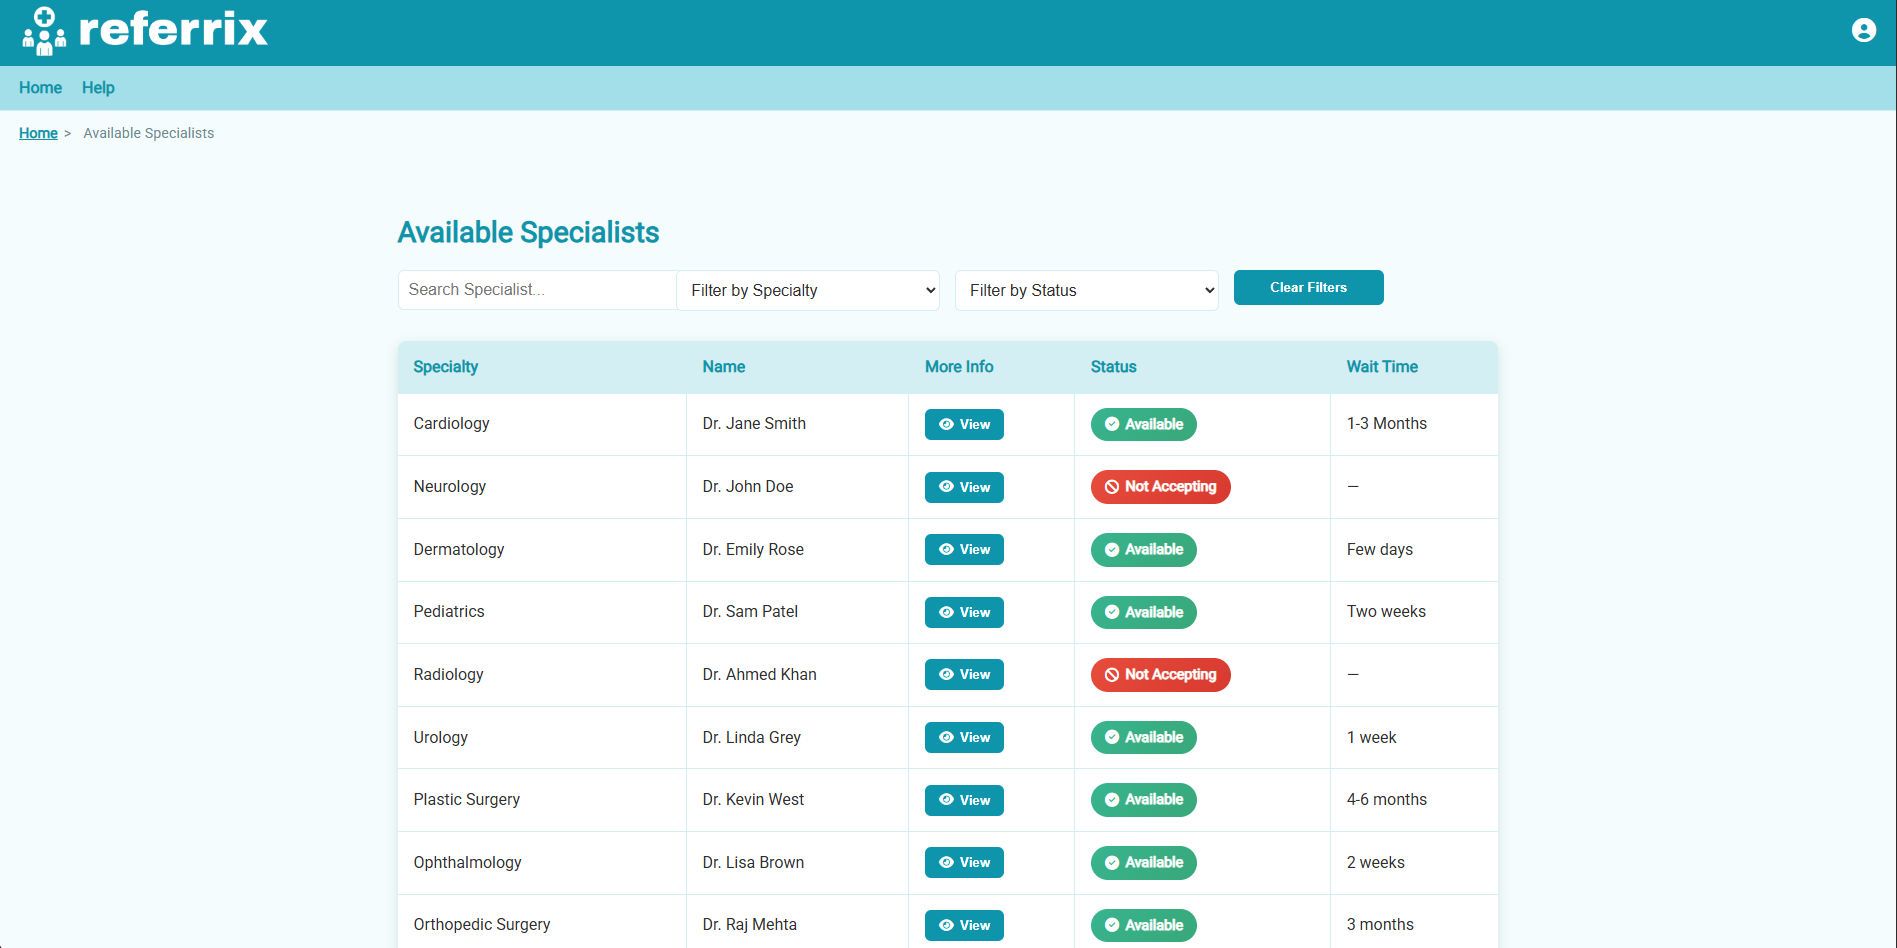1897x948 pixels.
Task: Click the eye icon on Dr. Lisa Brown's View button
Action: click(x=945, y=862)
